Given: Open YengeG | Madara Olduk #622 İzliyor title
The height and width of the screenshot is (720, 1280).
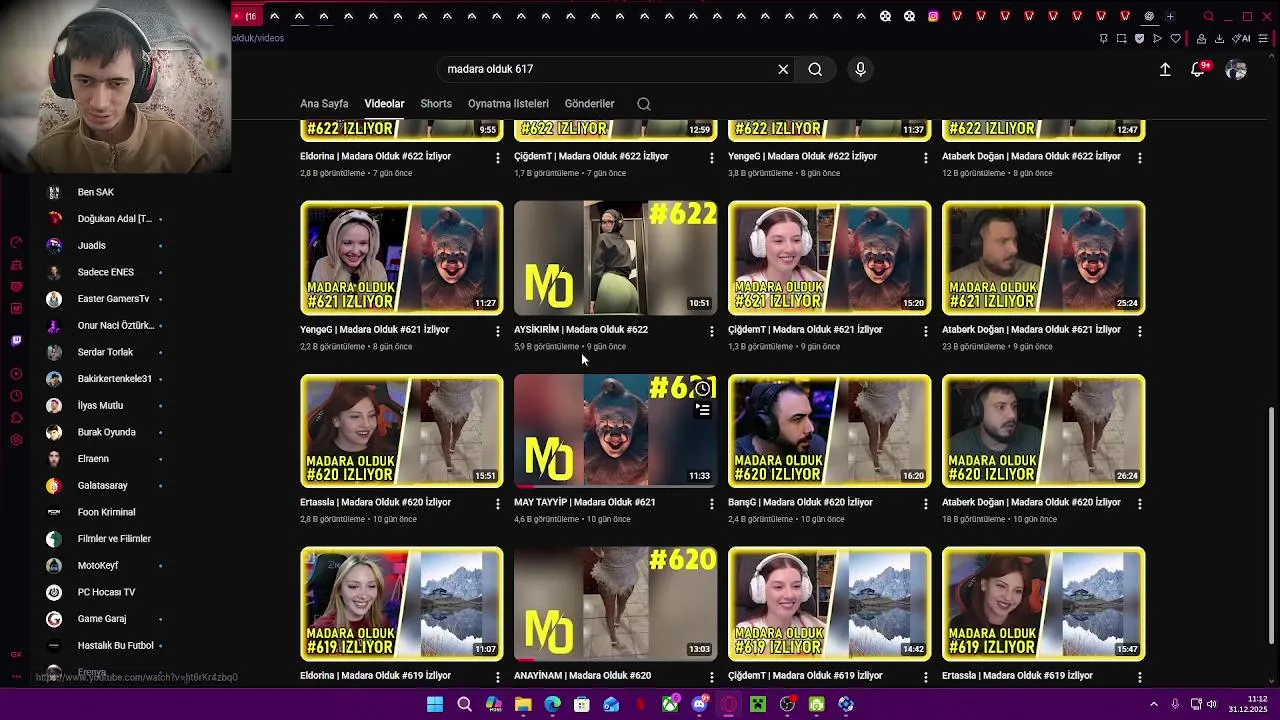Looking at the screenshot, I should pyautogui.click(x=802, y=156).
